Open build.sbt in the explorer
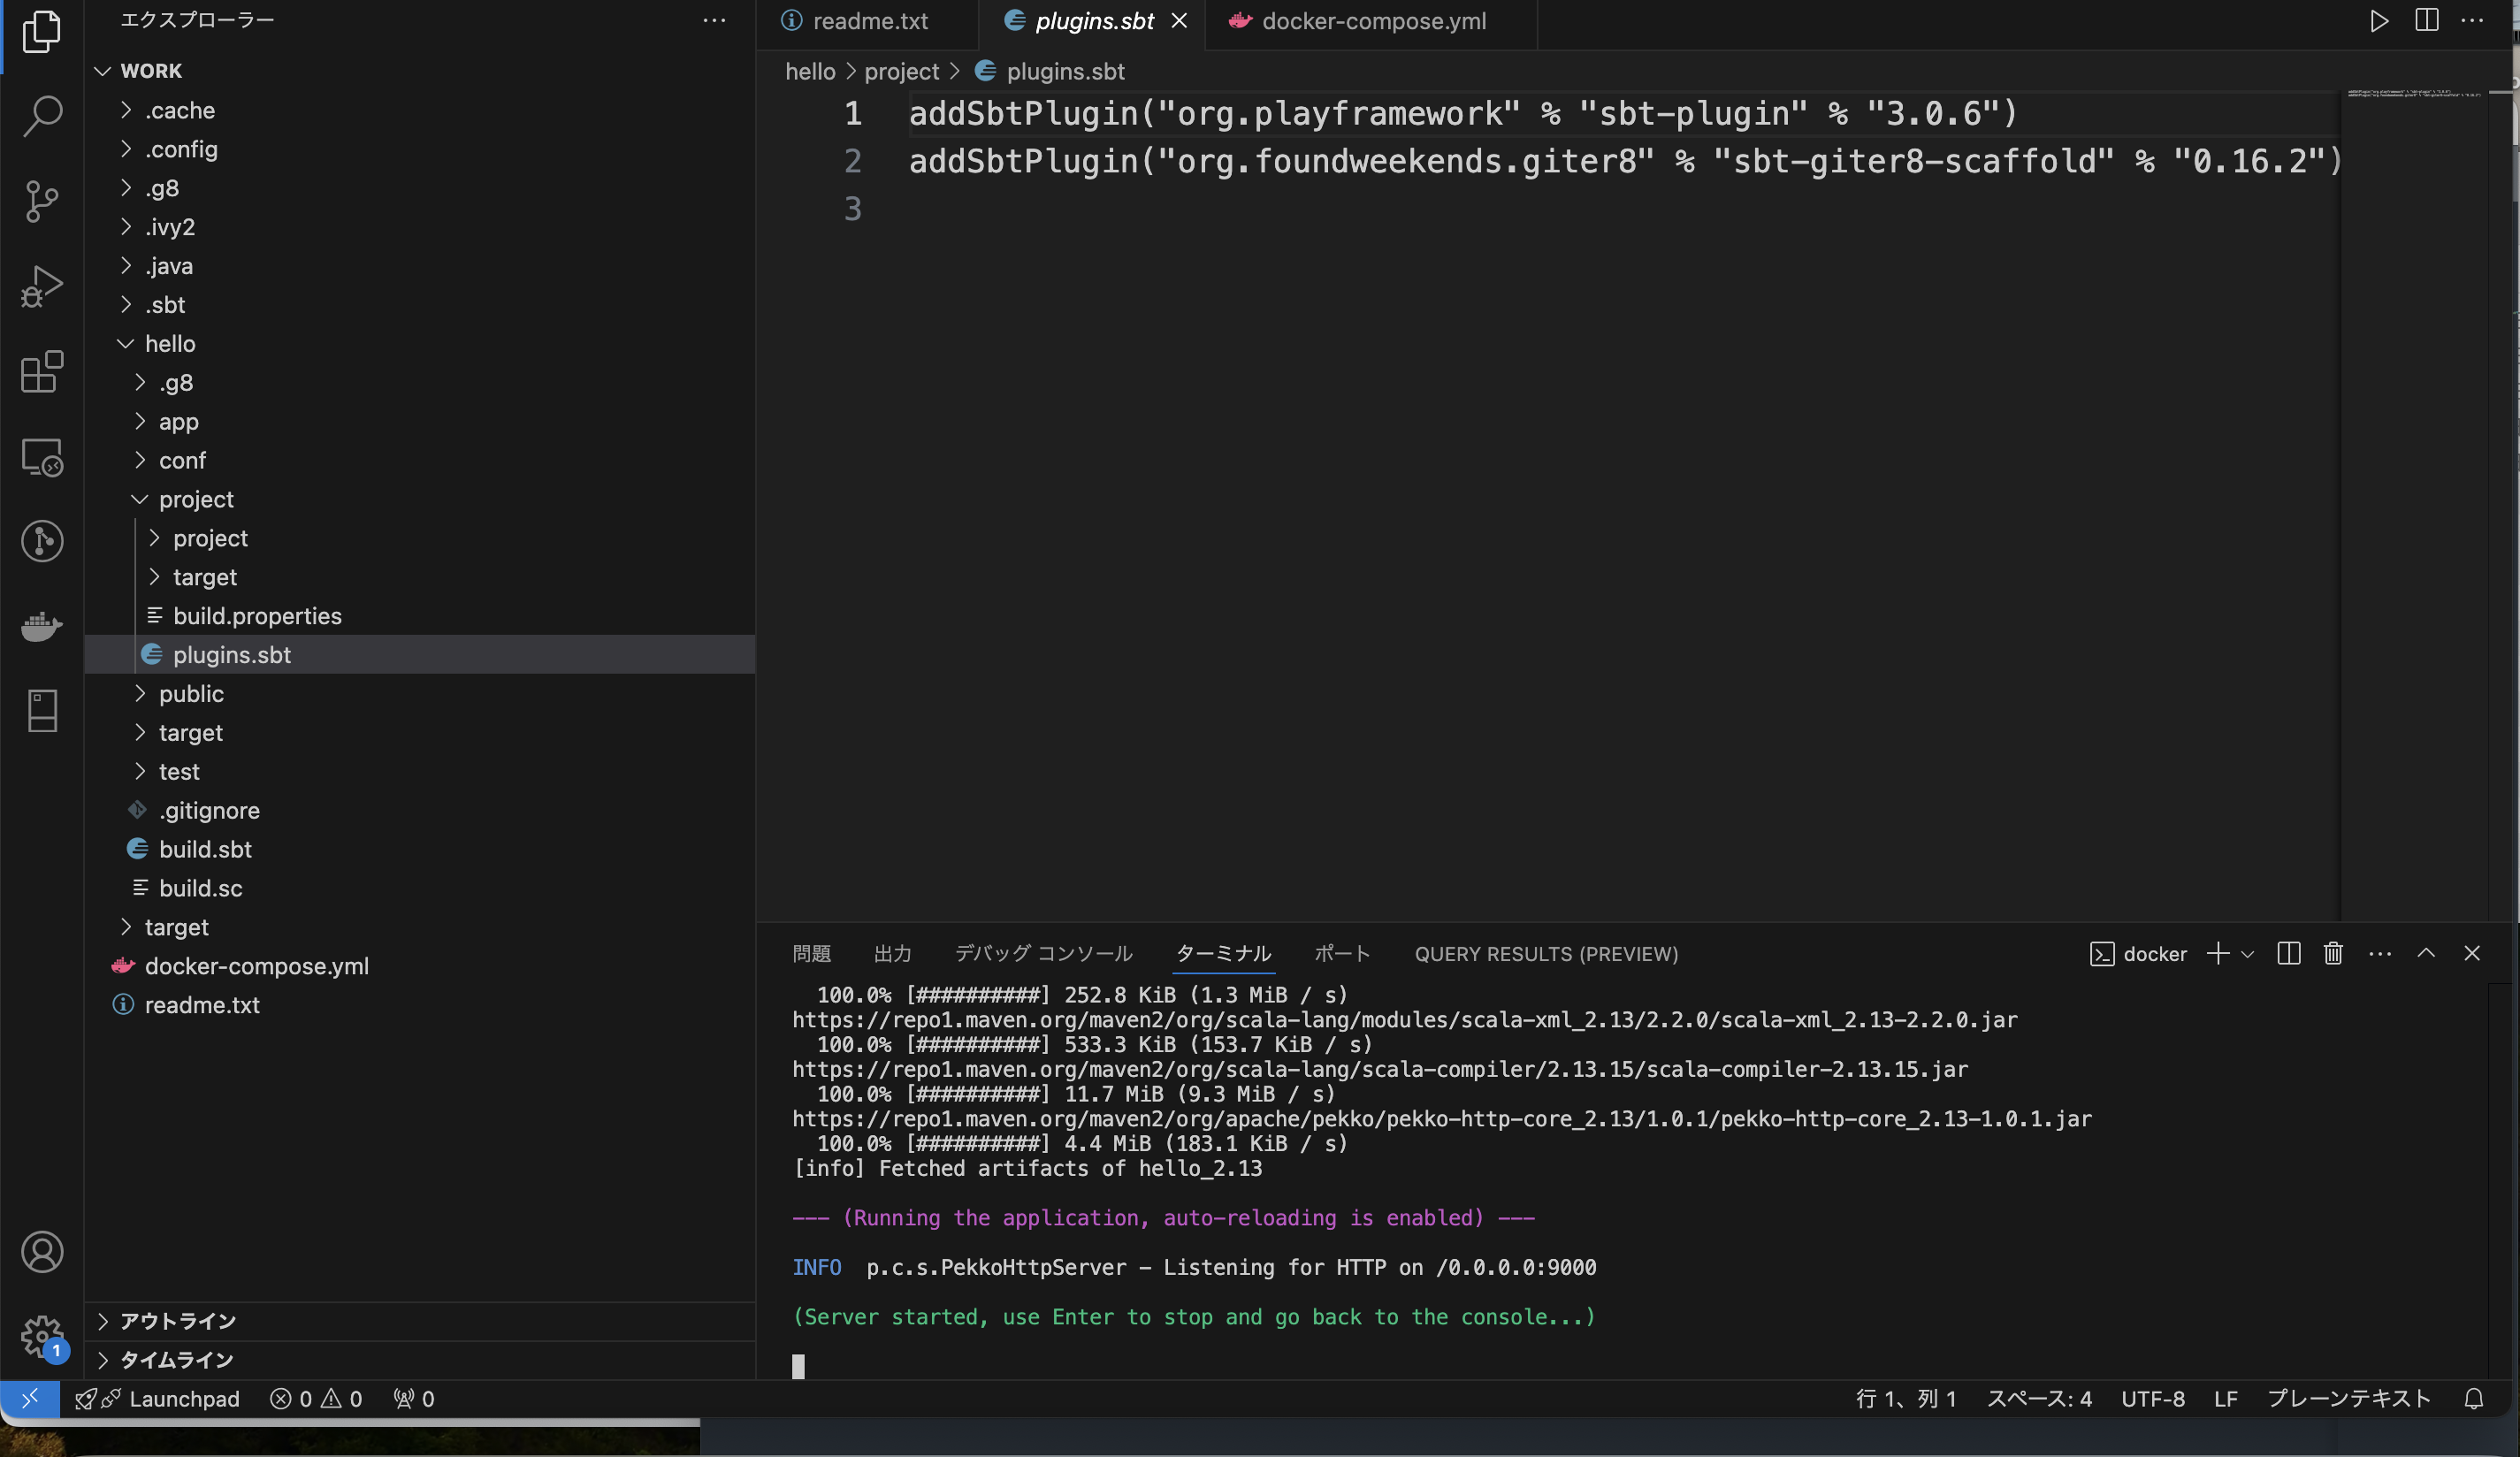2520x1457 pixels. click(x=420, y=850)
